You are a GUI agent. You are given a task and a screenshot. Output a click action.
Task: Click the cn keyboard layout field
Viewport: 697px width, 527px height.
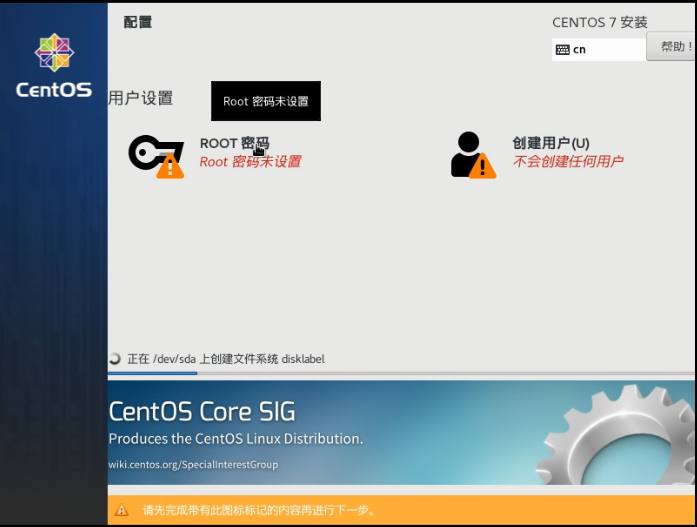(x=599, y=49)
